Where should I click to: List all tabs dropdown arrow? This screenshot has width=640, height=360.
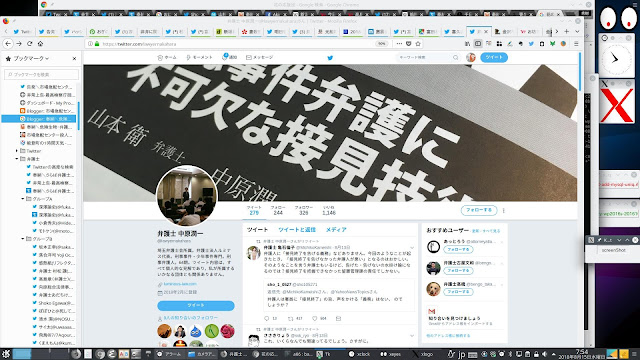click(577, 31)
